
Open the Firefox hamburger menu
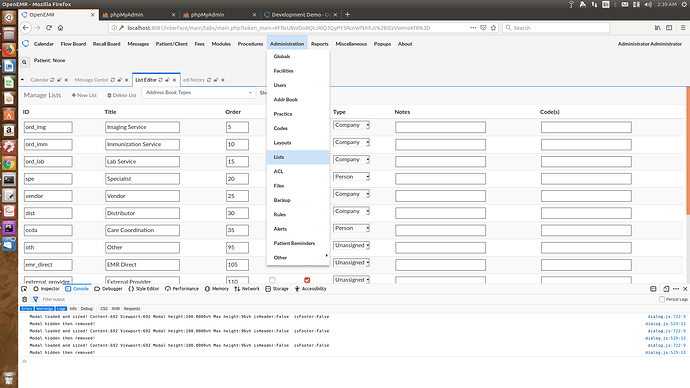point(683,28)
